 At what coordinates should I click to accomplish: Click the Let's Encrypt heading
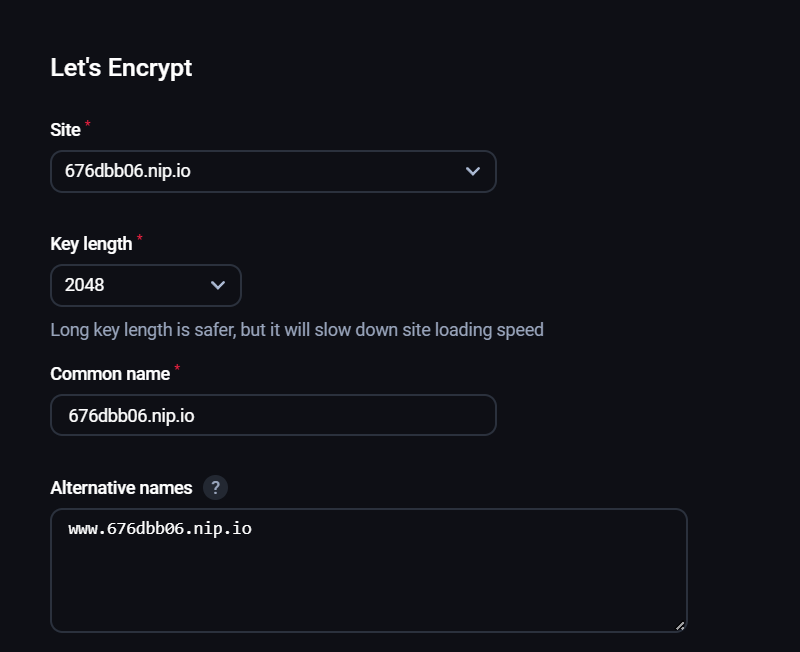(x=121, y=68)
